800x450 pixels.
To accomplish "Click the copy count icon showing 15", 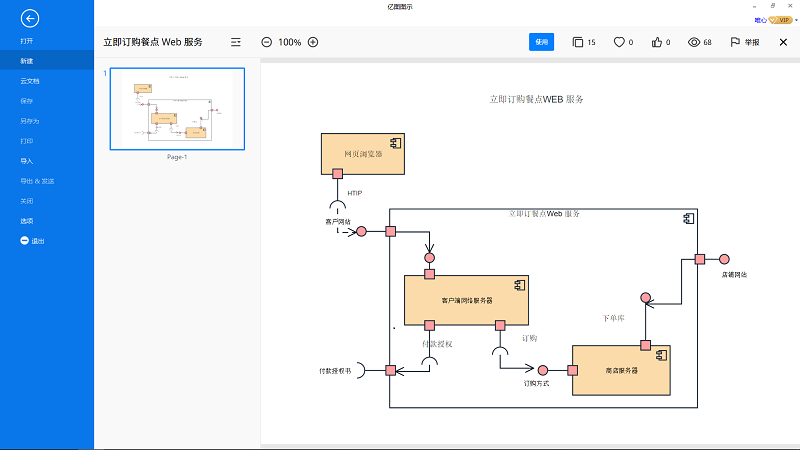I will tap(578, 42).
